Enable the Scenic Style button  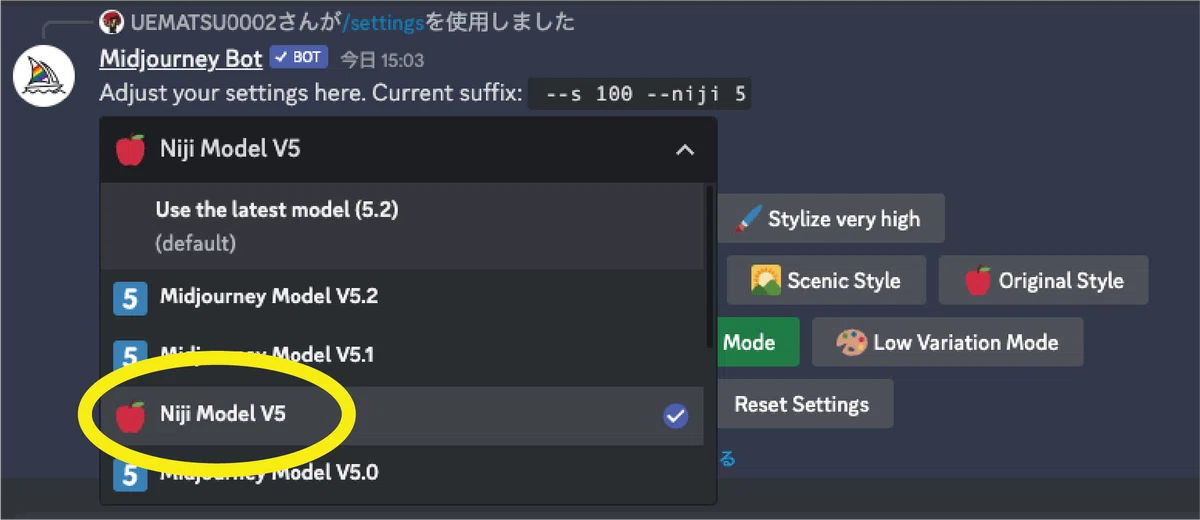(x=826, y=281)
